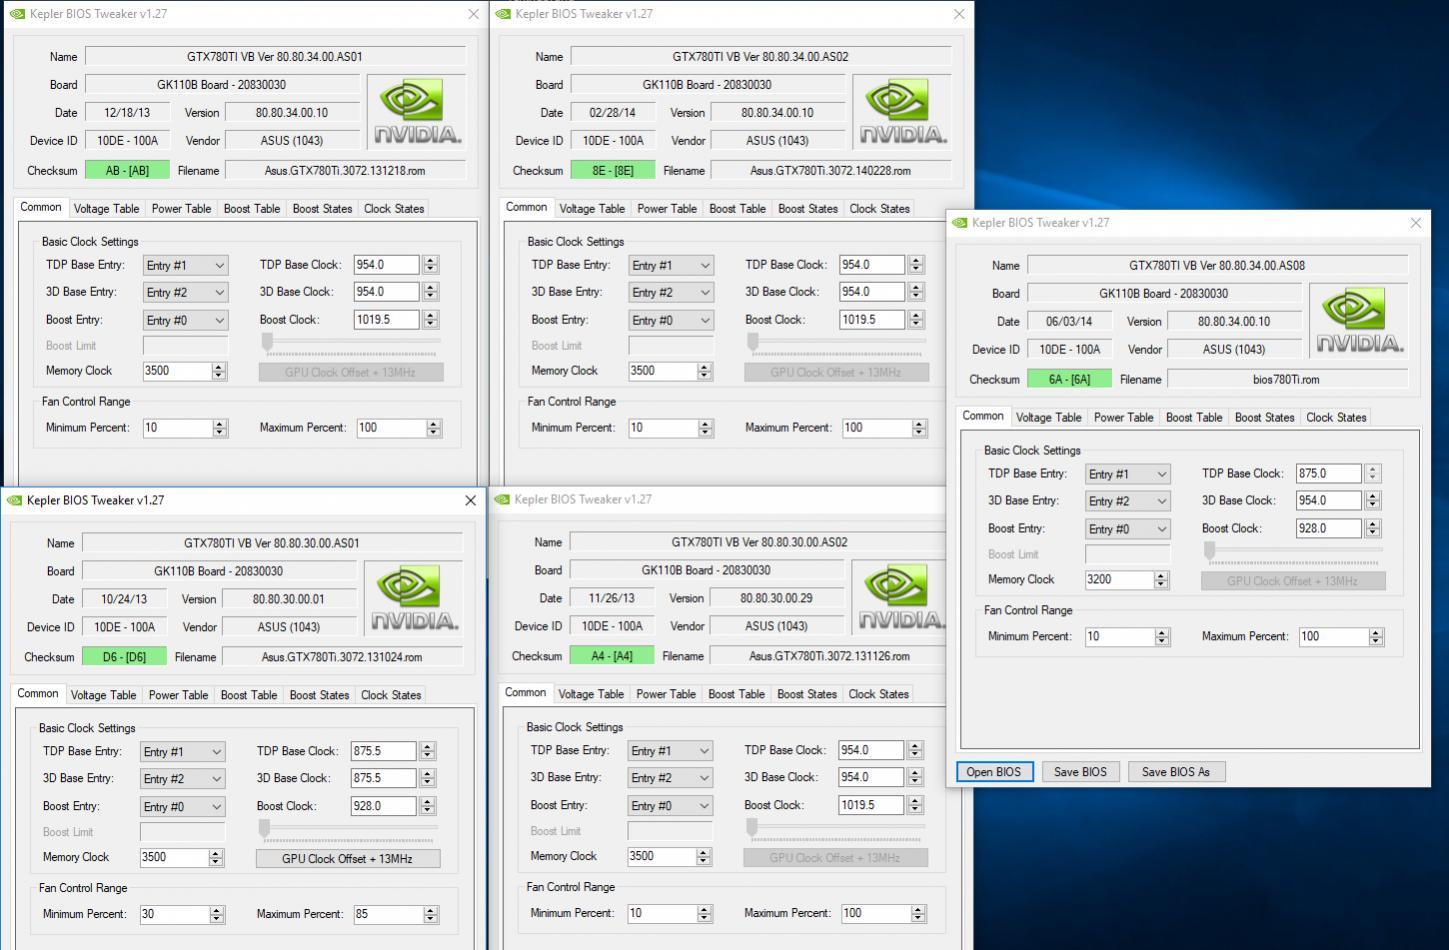Screen dimensions: 1449x950
Task: Switch to Voltage Table tab in bios780Ti.rom window
Action: pyautogui.click(x=1048, y=418)
